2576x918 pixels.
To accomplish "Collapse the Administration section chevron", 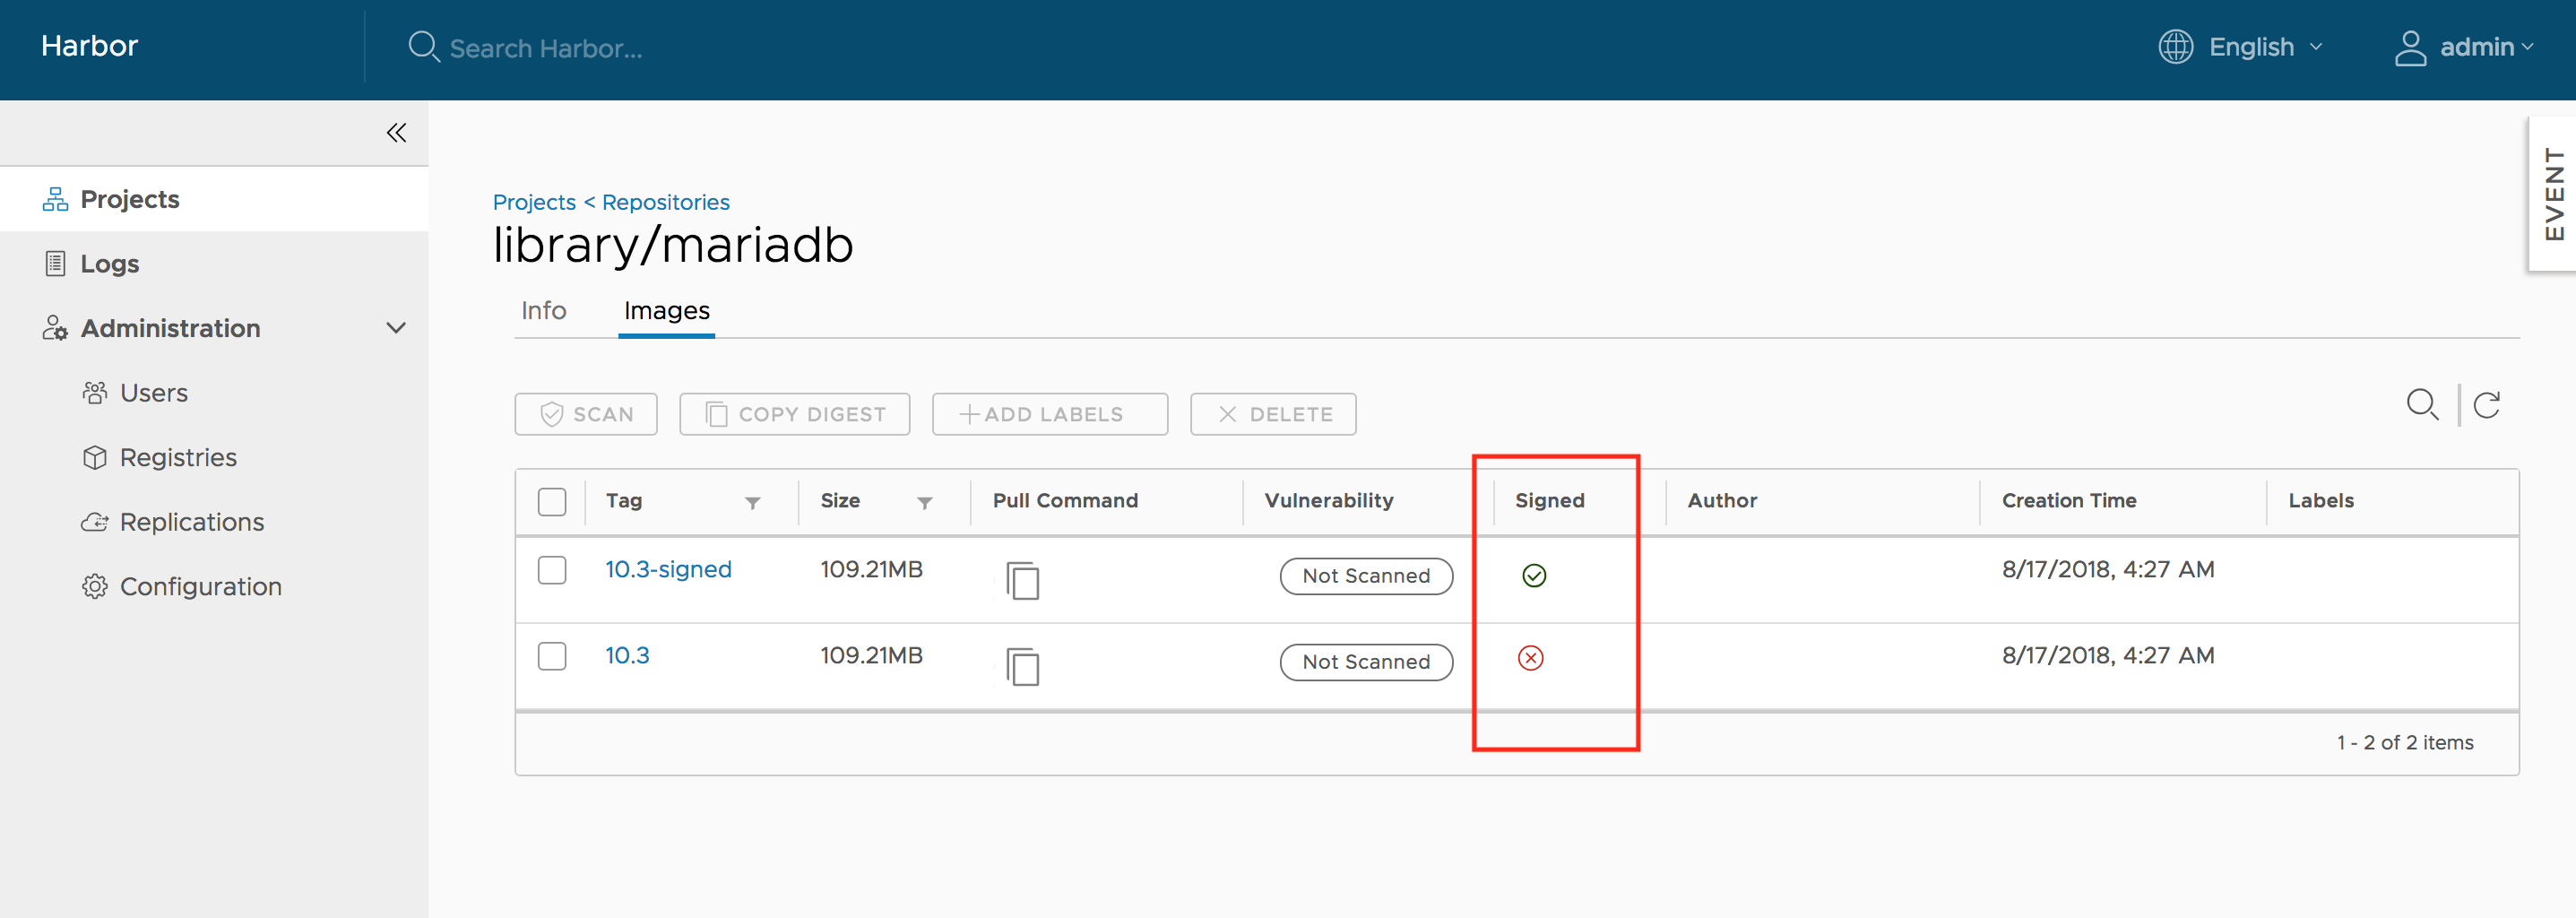I will click(396, 328).
